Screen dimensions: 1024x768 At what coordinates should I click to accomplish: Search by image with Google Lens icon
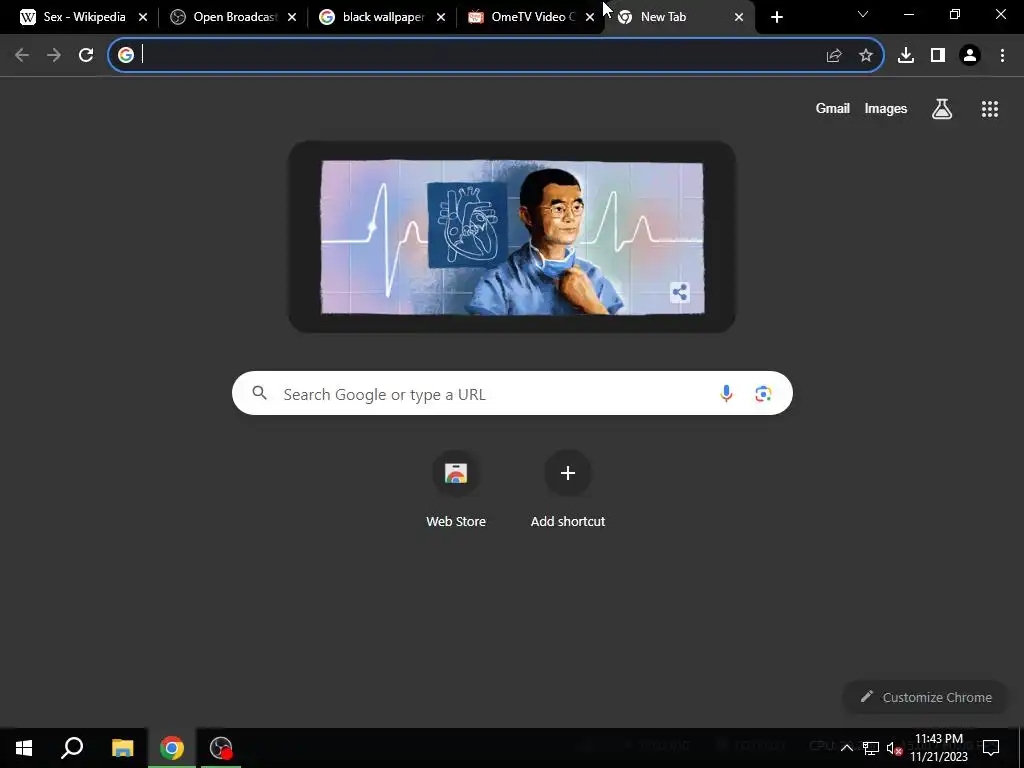point(763,394)
